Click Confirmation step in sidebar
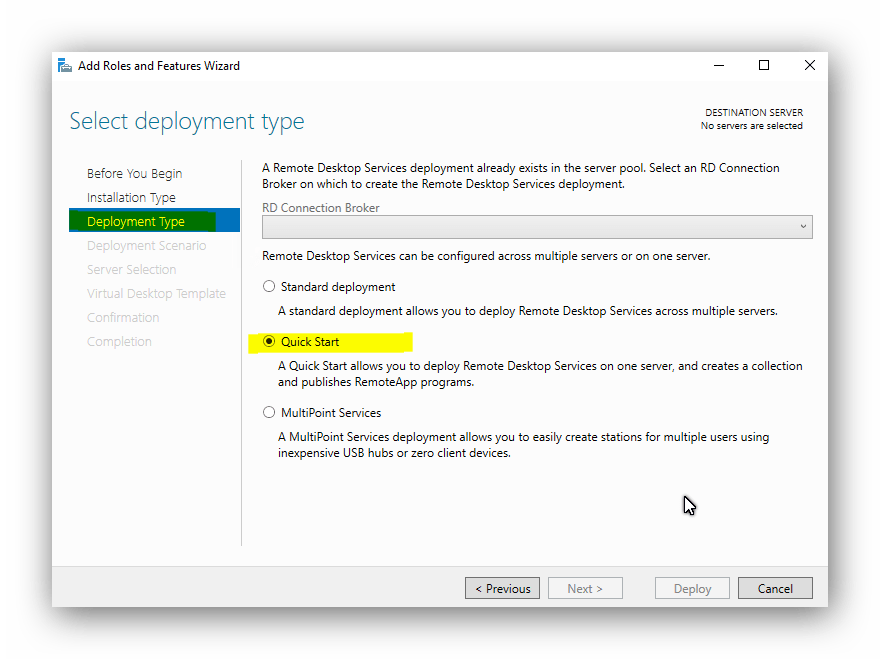Screen dimensions: 880x659 click(123, 318)
